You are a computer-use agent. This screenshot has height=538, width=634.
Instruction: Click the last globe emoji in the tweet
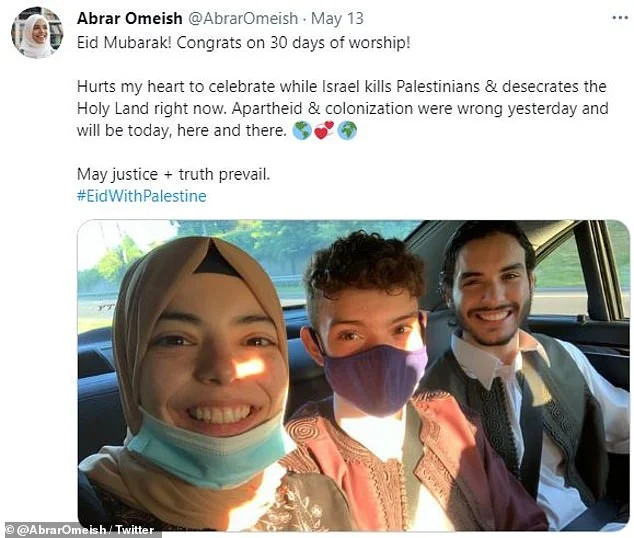(x=347, y=131)
